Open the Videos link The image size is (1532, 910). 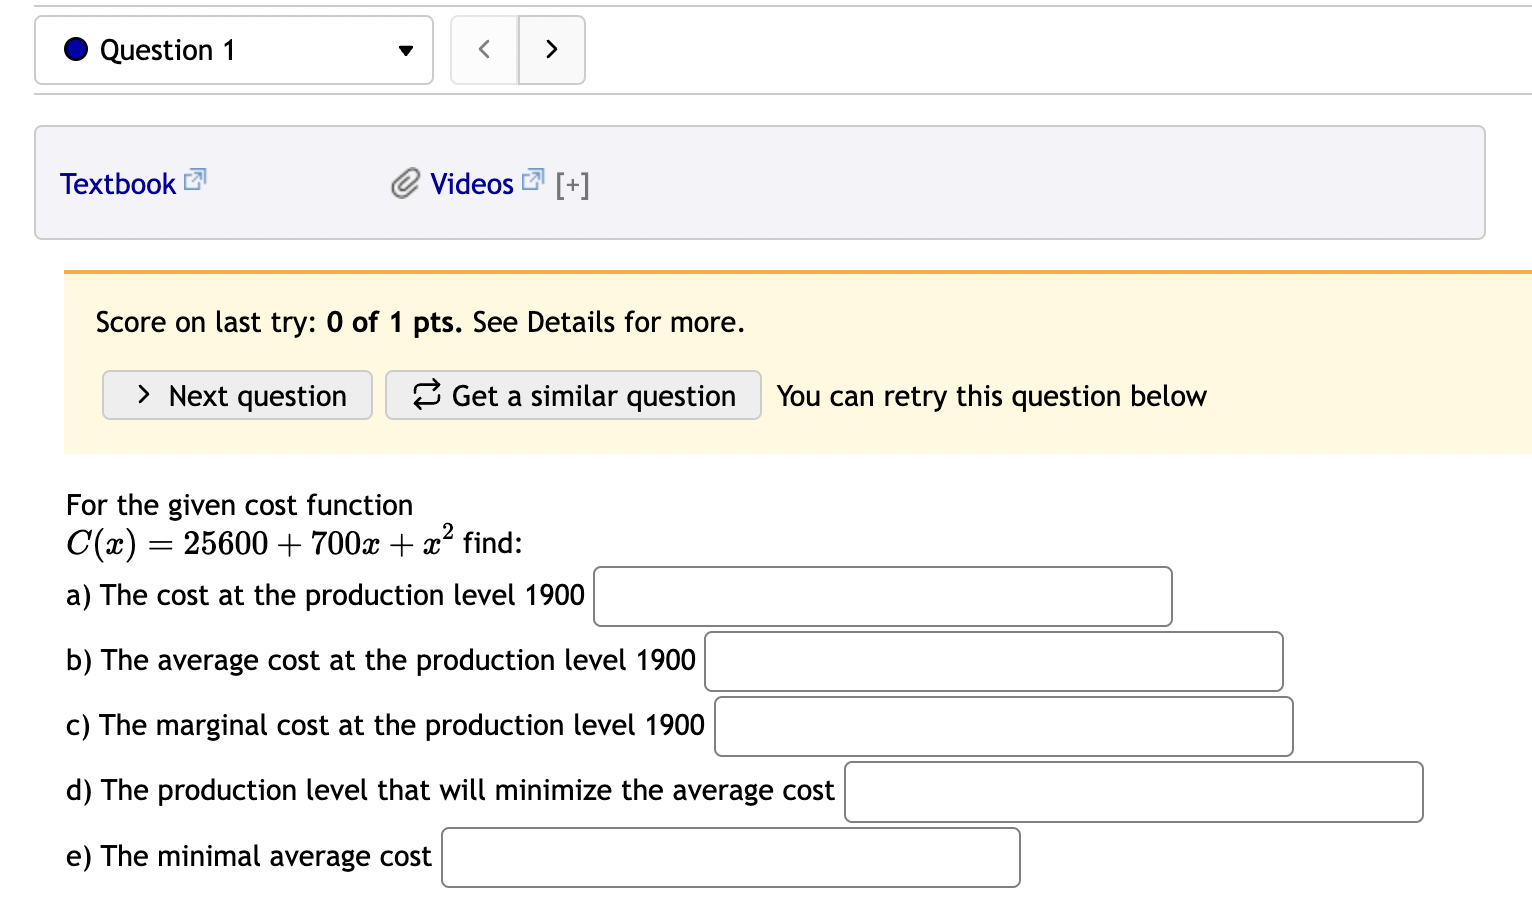pyautogui.click(x=471, y=184)
